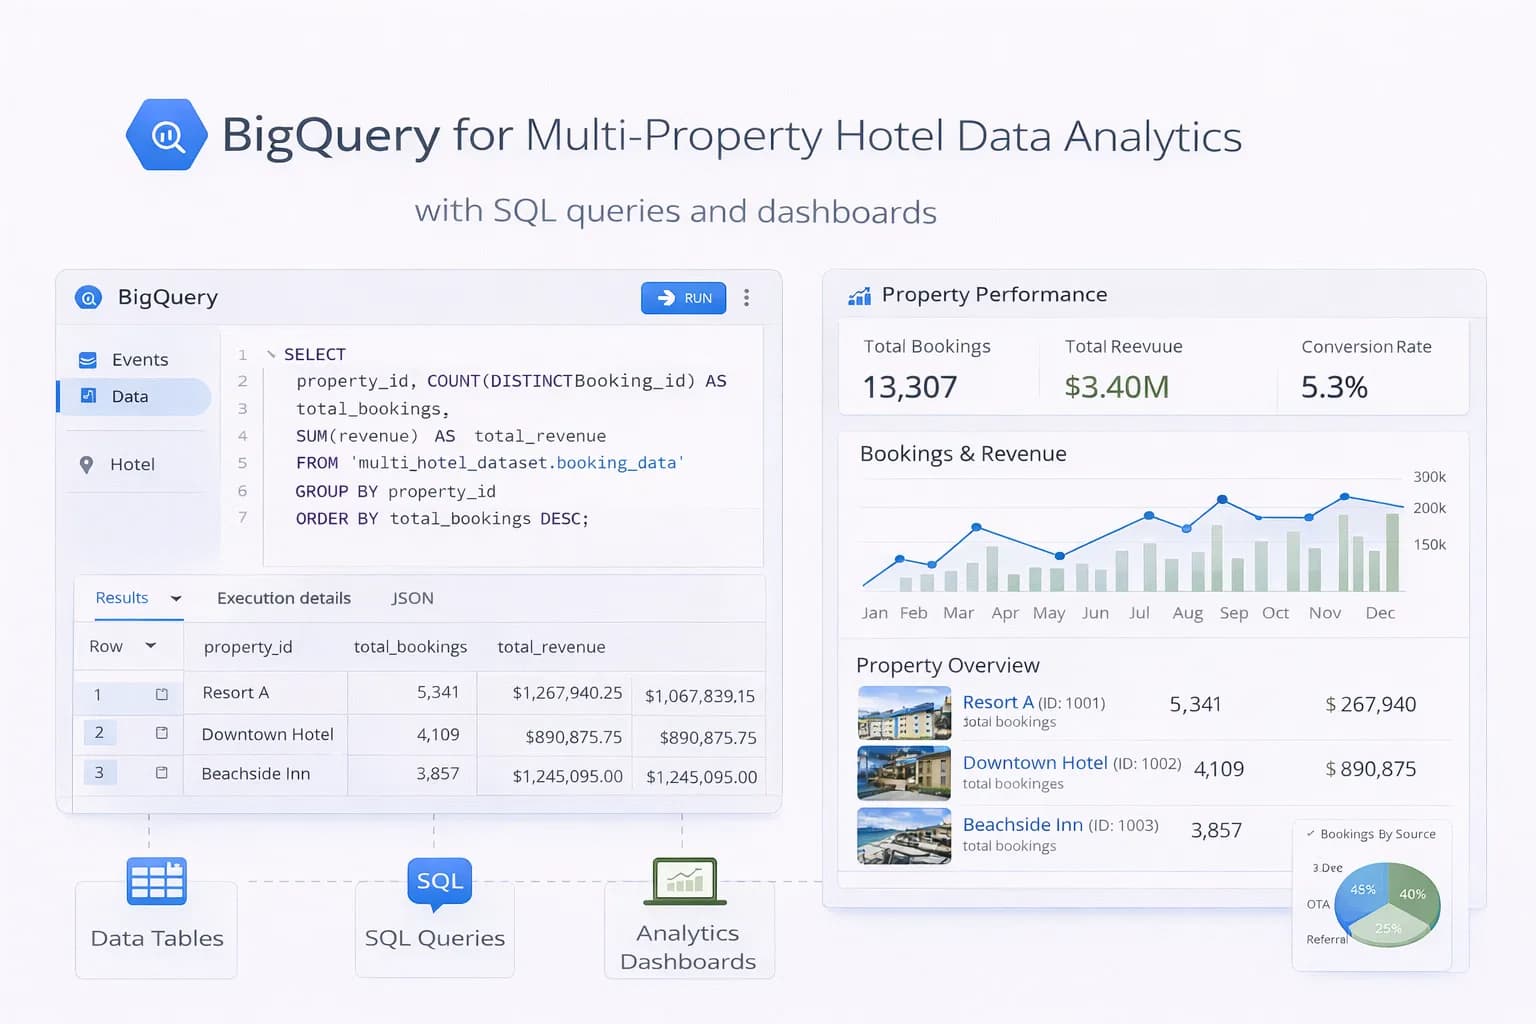Open the Downtown Hotel thumbnail image
The height and width of the screenshot is (1024, 1536).
coord(904,773)
